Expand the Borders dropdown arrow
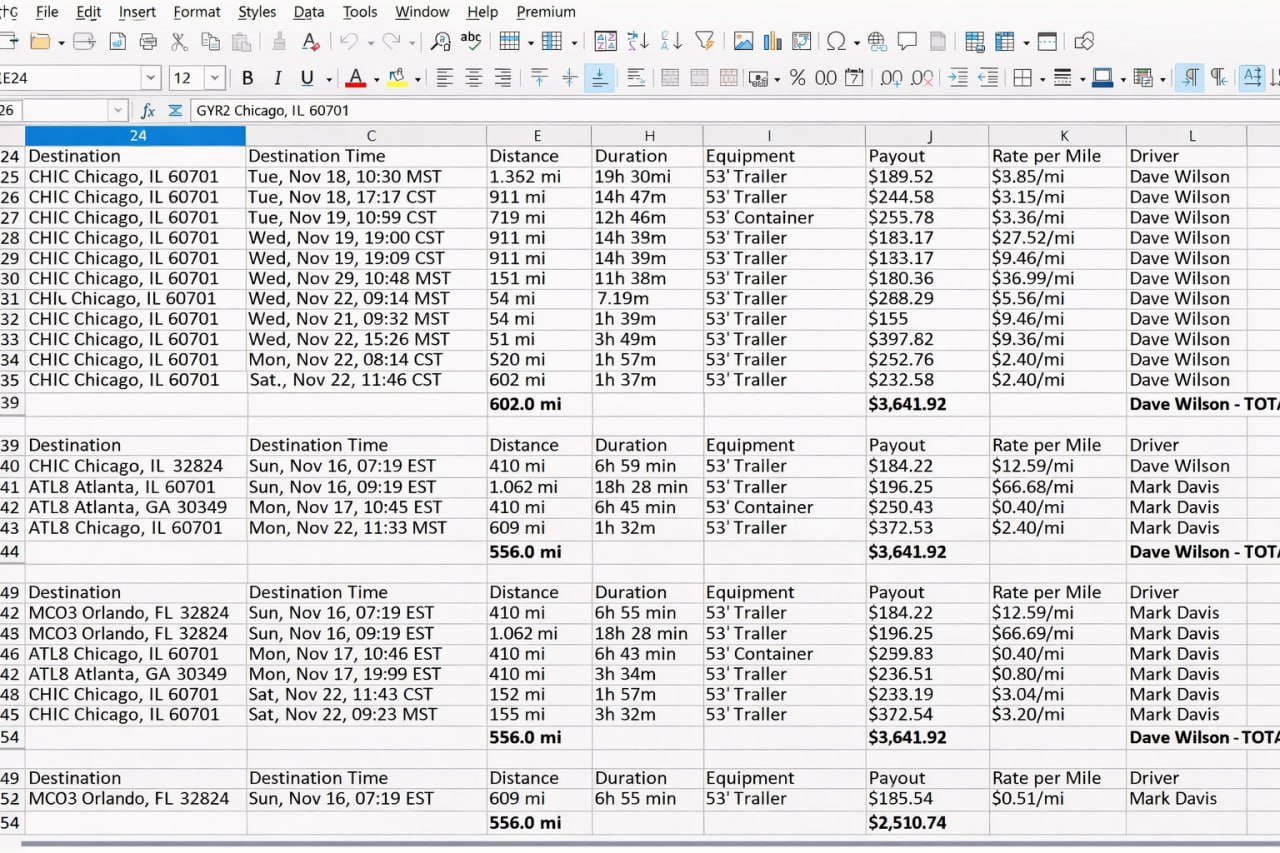The height and width of the screenshot is (853, 1280). pos(1042,79)
